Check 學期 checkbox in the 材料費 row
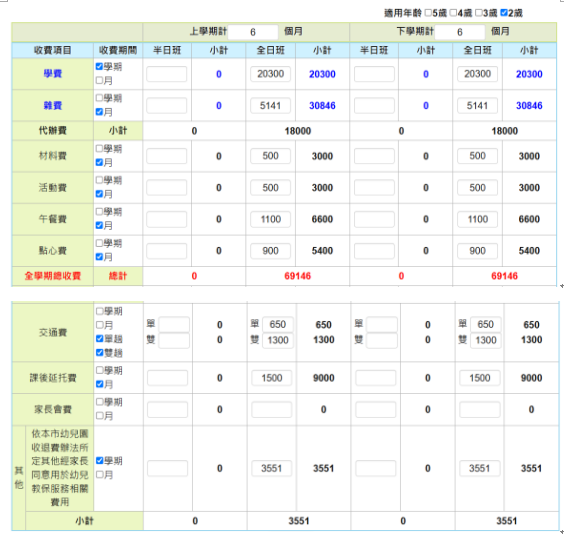Viewport: 564px width, 540px height. pos(99,148)
